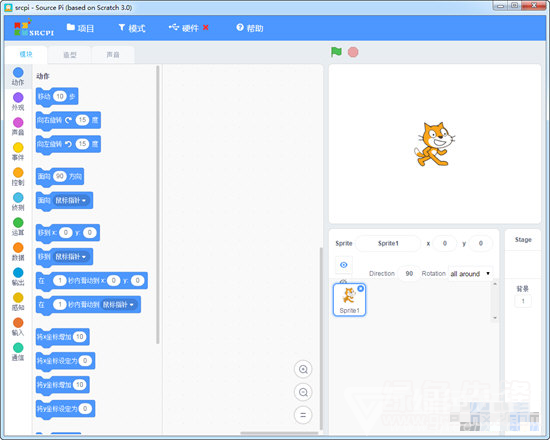This screenshot has width=551, height=440.
Task: Select the purple 外观 looks category
Action: coord(18,102)
